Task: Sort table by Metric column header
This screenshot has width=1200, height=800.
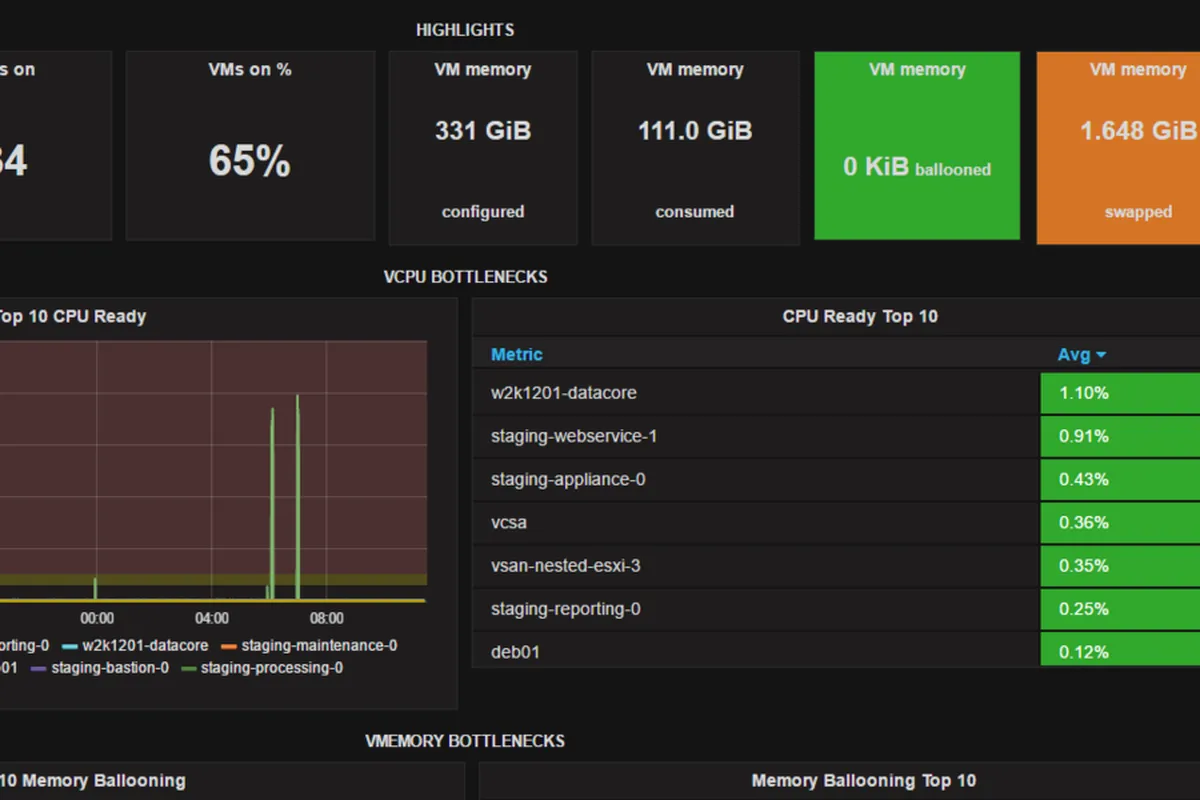Action: (x=517, y=355)
